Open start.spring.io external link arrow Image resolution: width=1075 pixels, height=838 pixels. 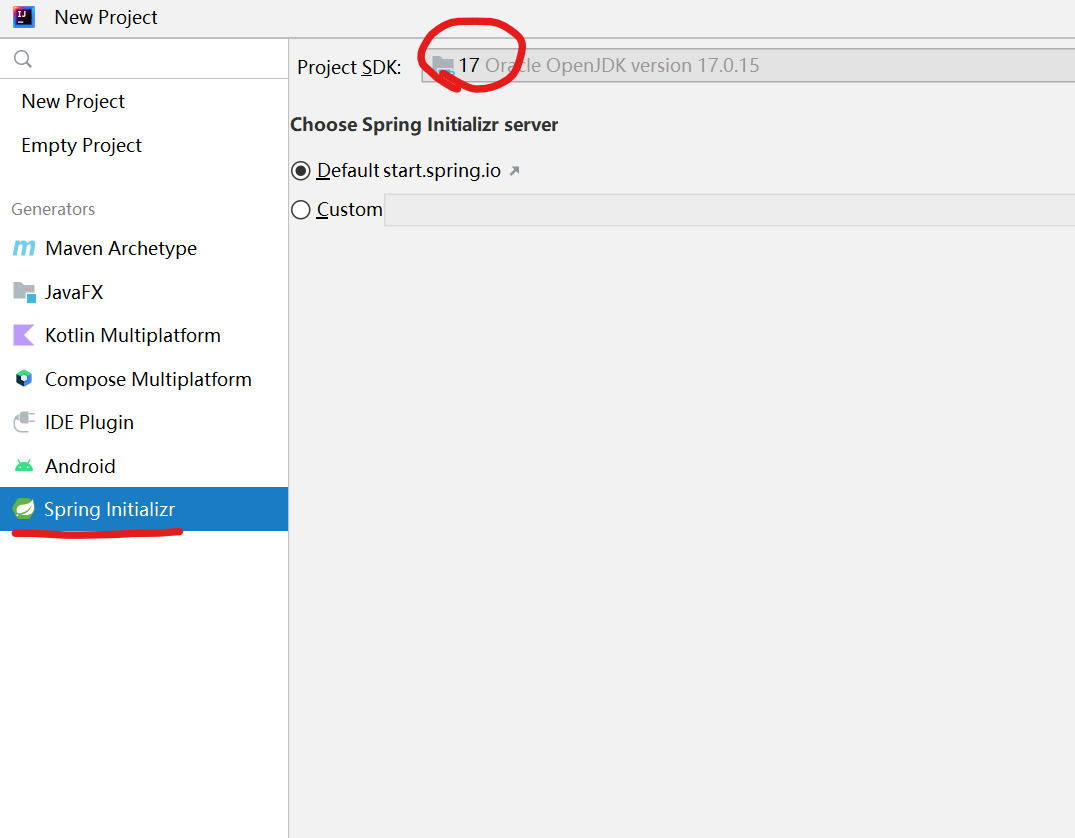pyautogui.click(x=515, y=171)
